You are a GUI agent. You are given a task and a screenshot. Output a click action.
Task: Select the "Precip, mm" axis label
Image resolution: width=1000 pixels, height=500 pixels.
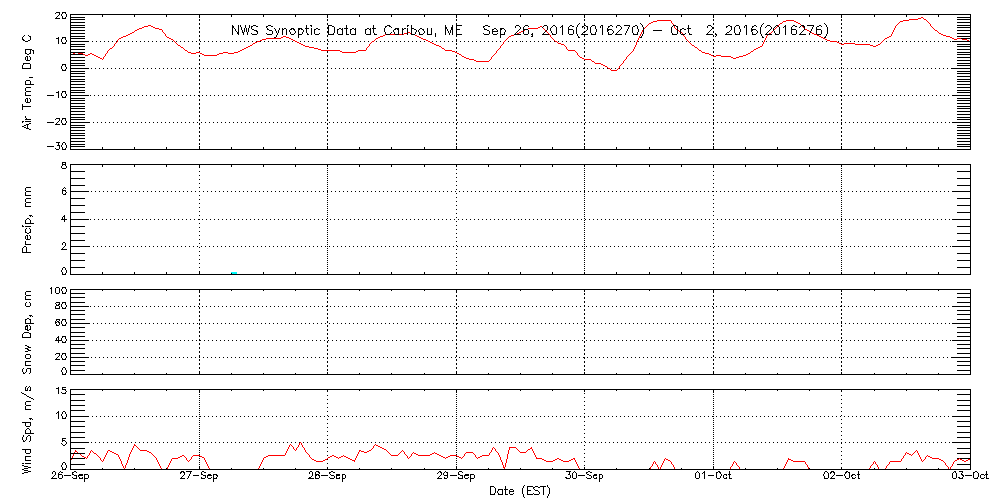point(27,219)
